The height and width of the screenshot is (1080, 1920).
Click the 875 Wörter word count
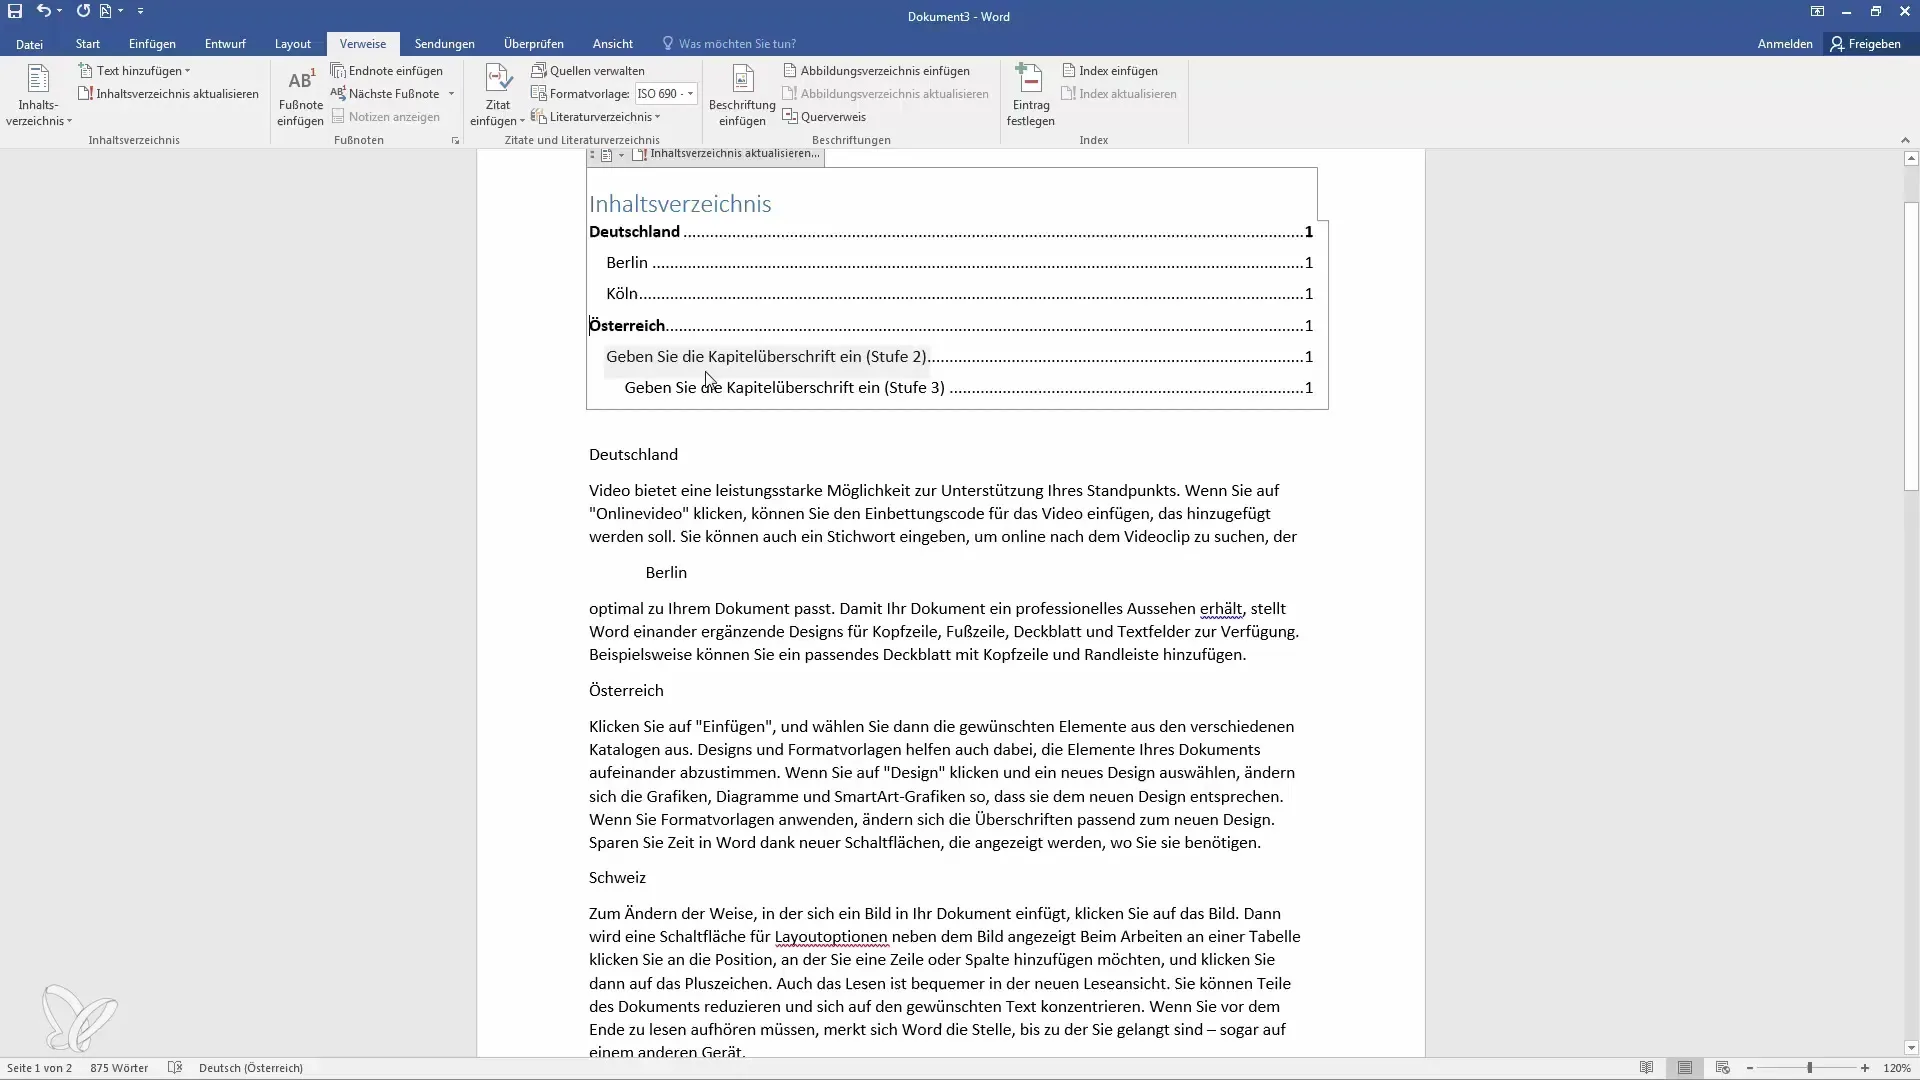[119, 1068]
